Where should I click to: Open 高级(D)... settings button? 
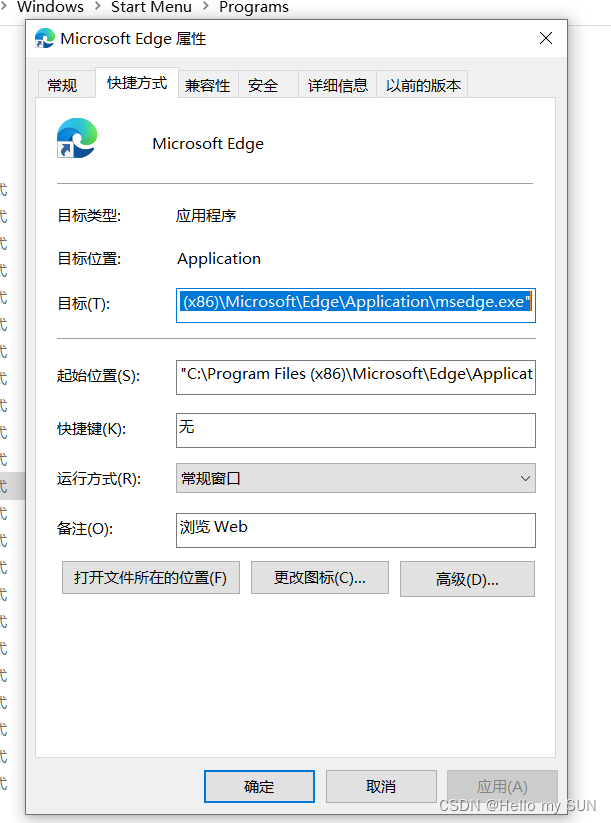467,579
